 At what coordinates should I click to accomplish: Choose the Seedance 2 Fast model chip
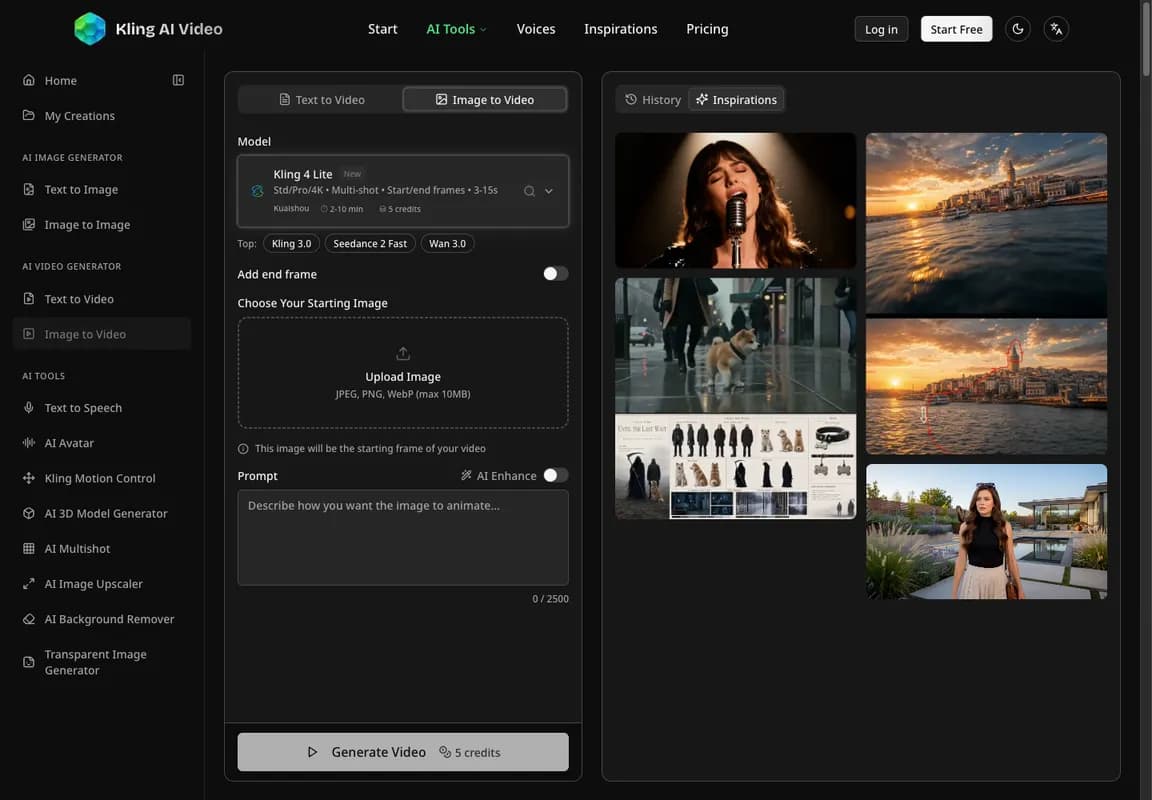370,243
